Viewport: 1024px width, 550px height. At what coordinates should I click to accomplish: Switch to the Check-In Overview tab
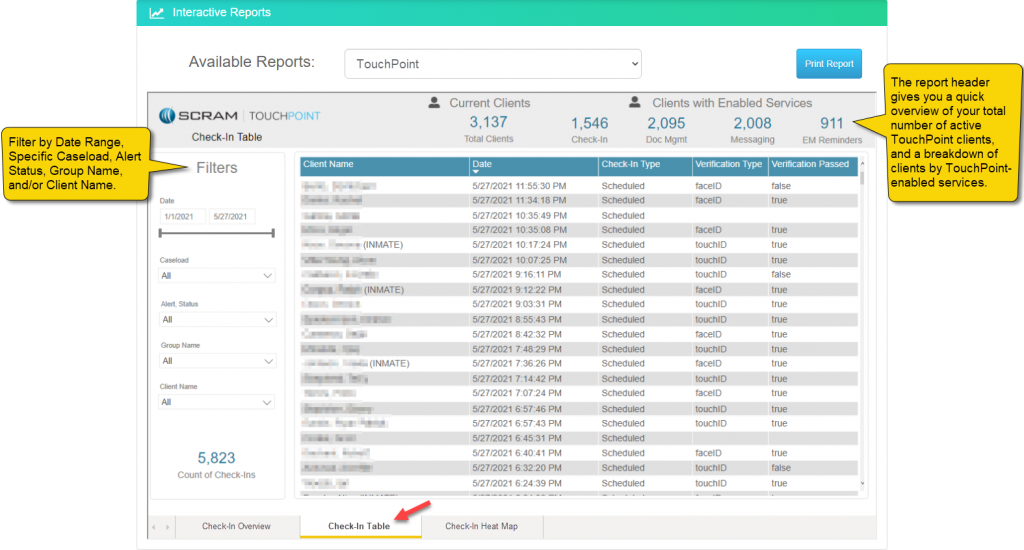coord(236,526)
